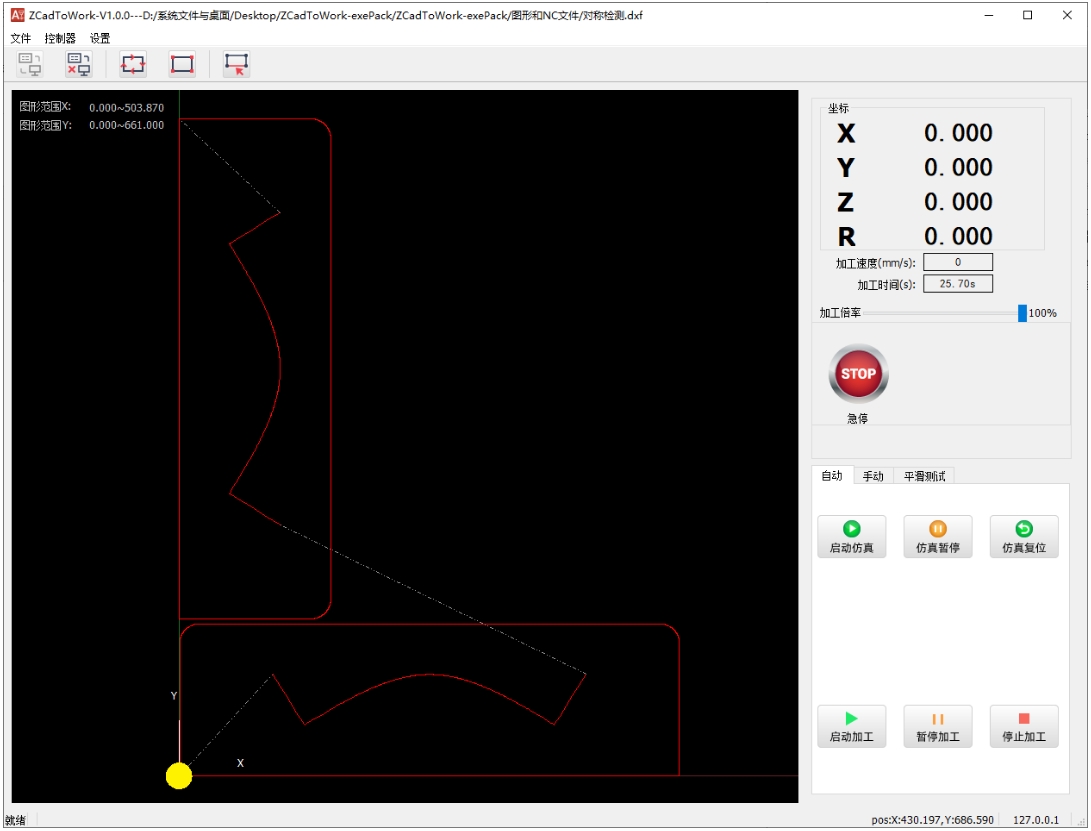
Task: Click the rectangle with red corner nodes icon
Action: point(182,64)
